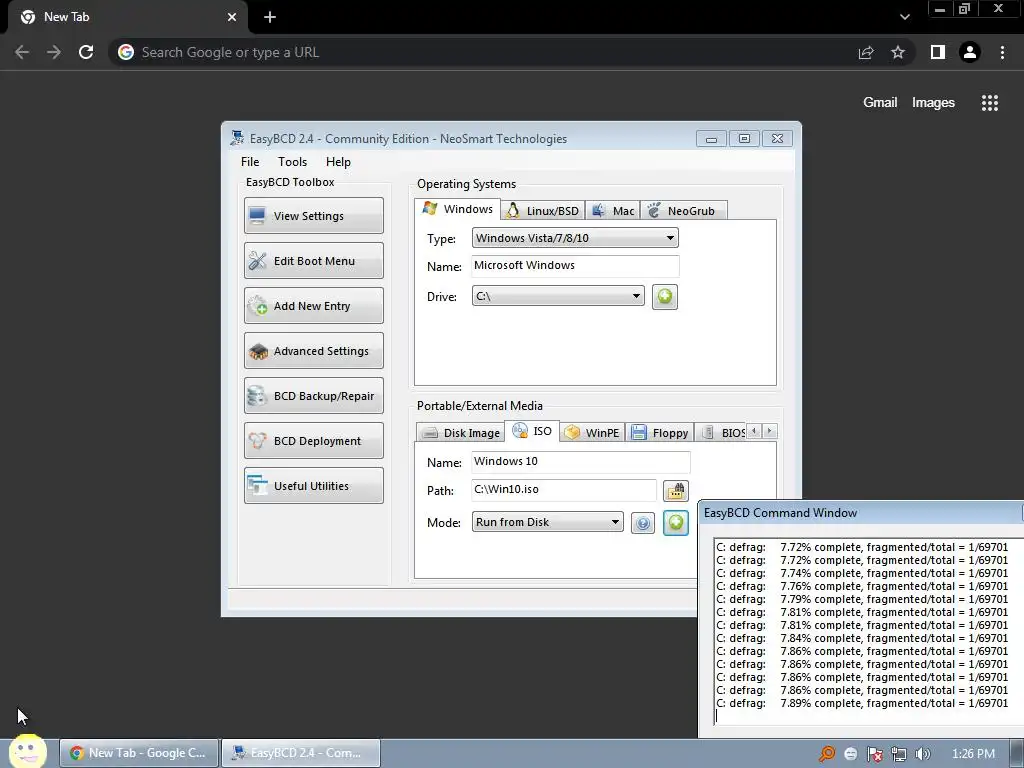The width and height of the screenshot is (1024, 768).
Task: Expand the Drive C:\ dropdown
Action: 558,296
